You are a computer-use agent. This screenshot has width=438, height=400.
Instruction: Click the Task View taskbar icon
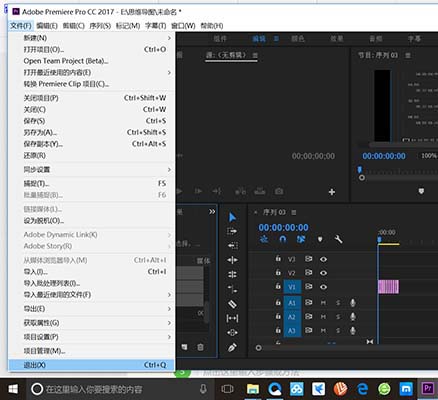point(228,389)
